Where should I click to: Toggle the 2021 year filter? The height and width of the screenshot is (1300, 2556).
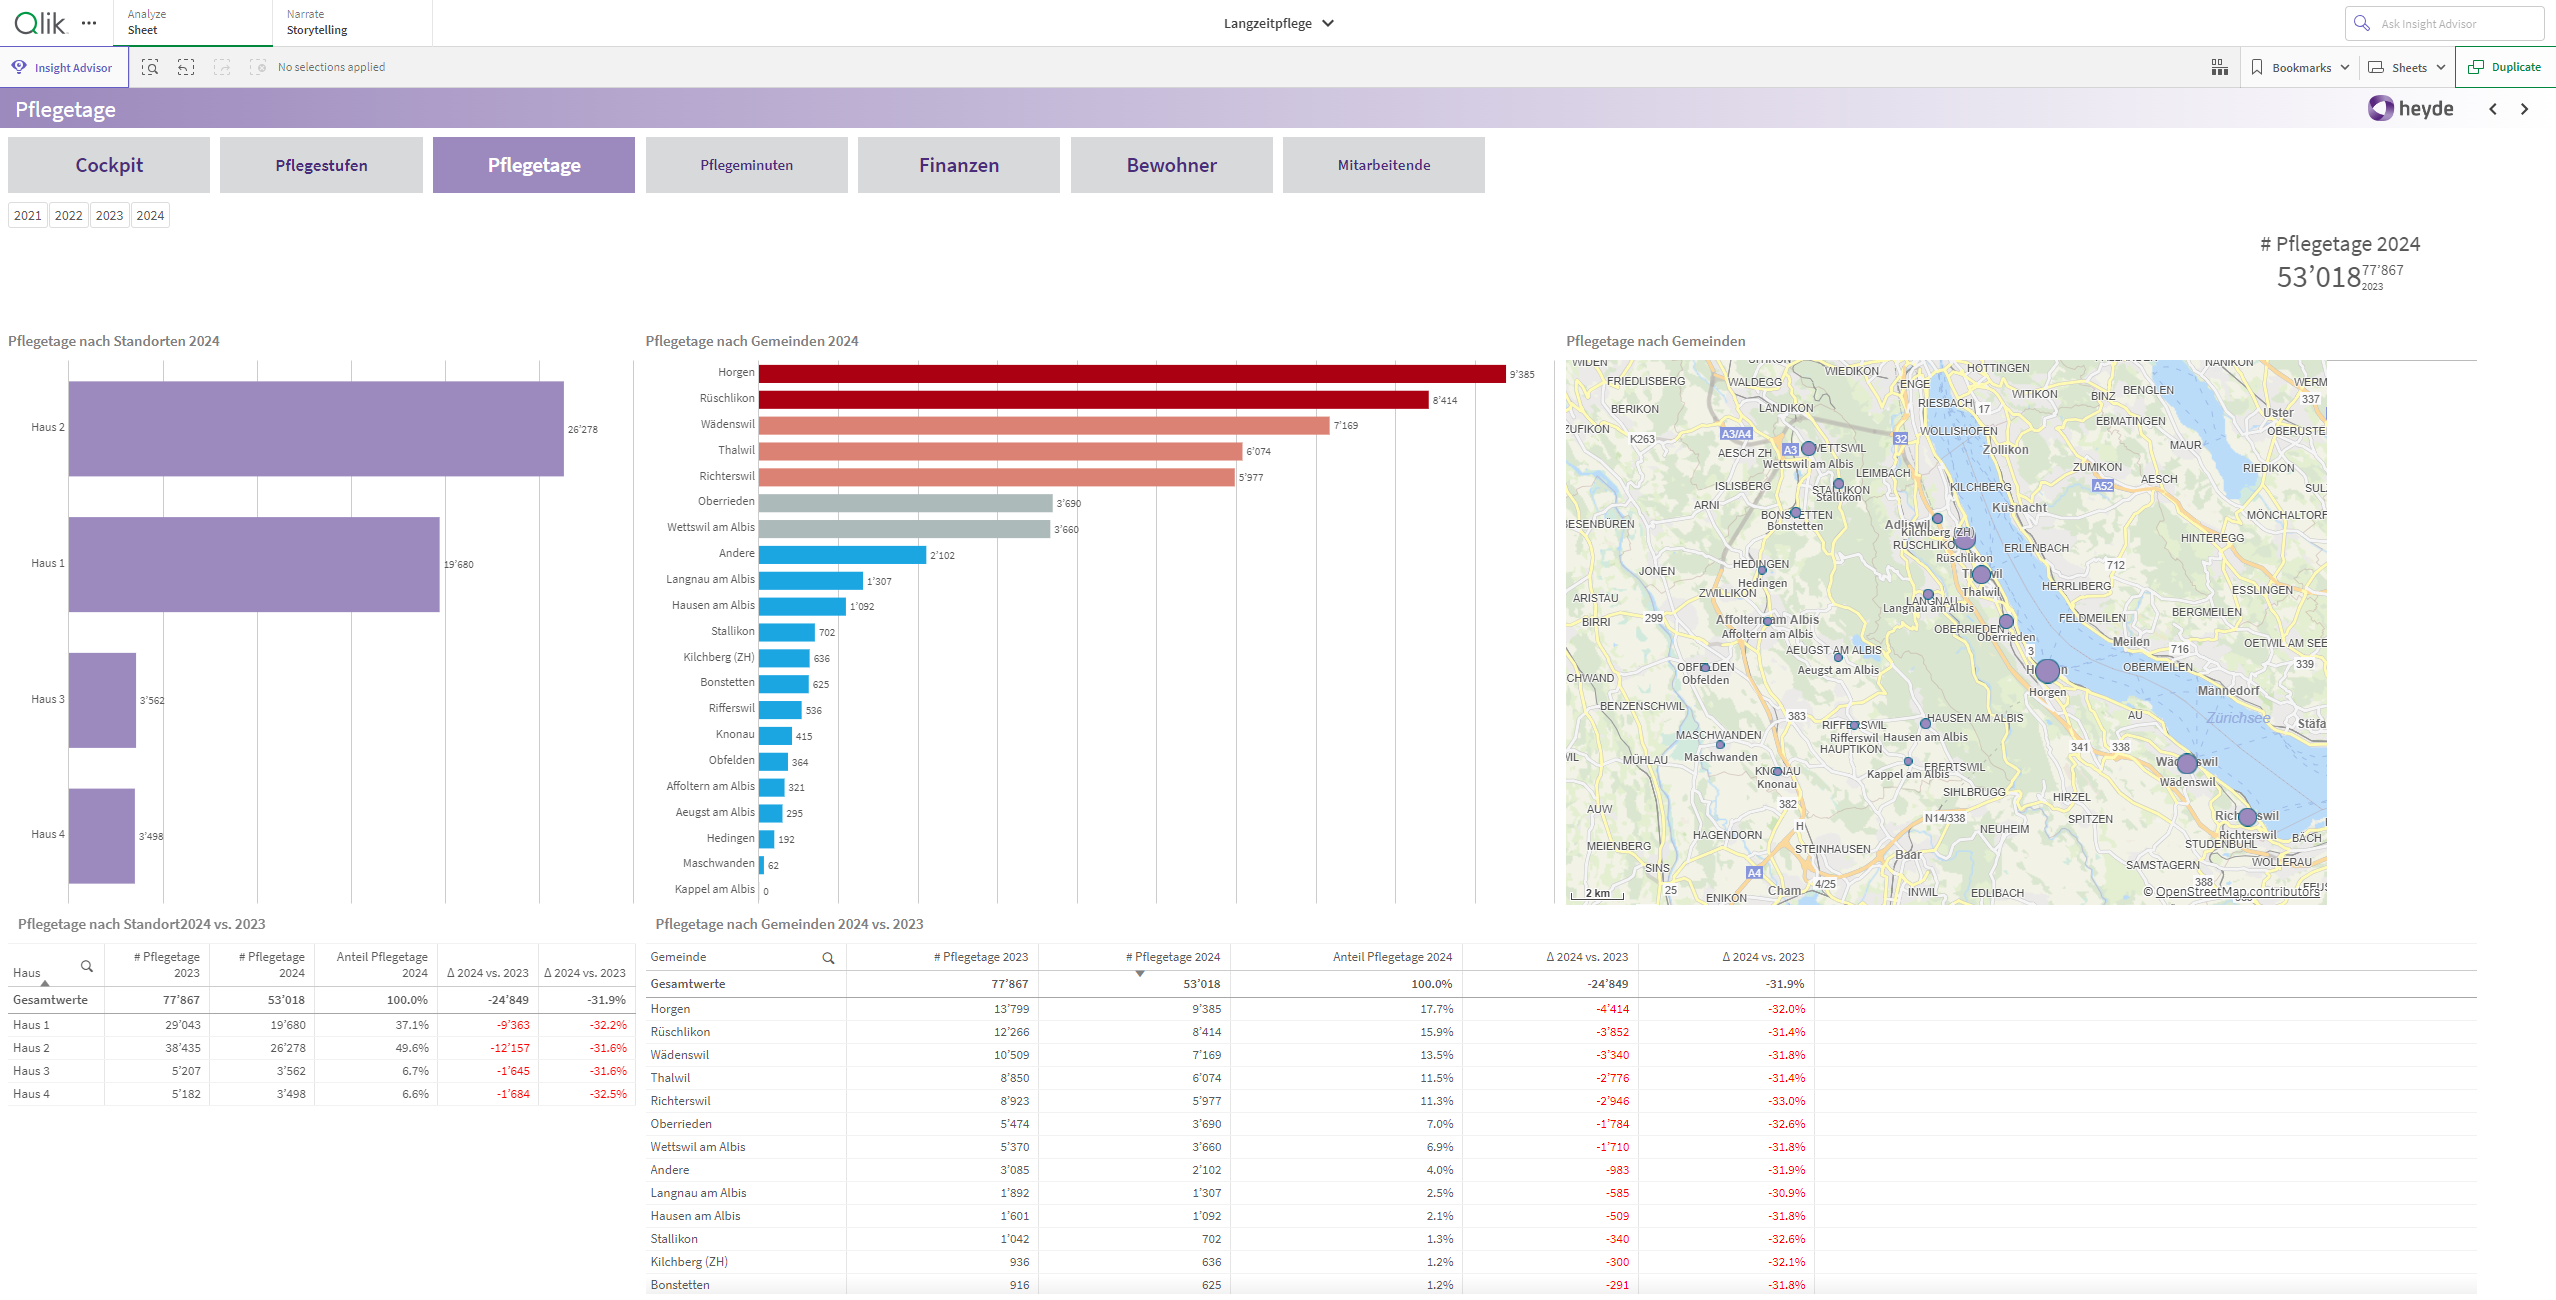pyautogui.click(x=28, y=215)
